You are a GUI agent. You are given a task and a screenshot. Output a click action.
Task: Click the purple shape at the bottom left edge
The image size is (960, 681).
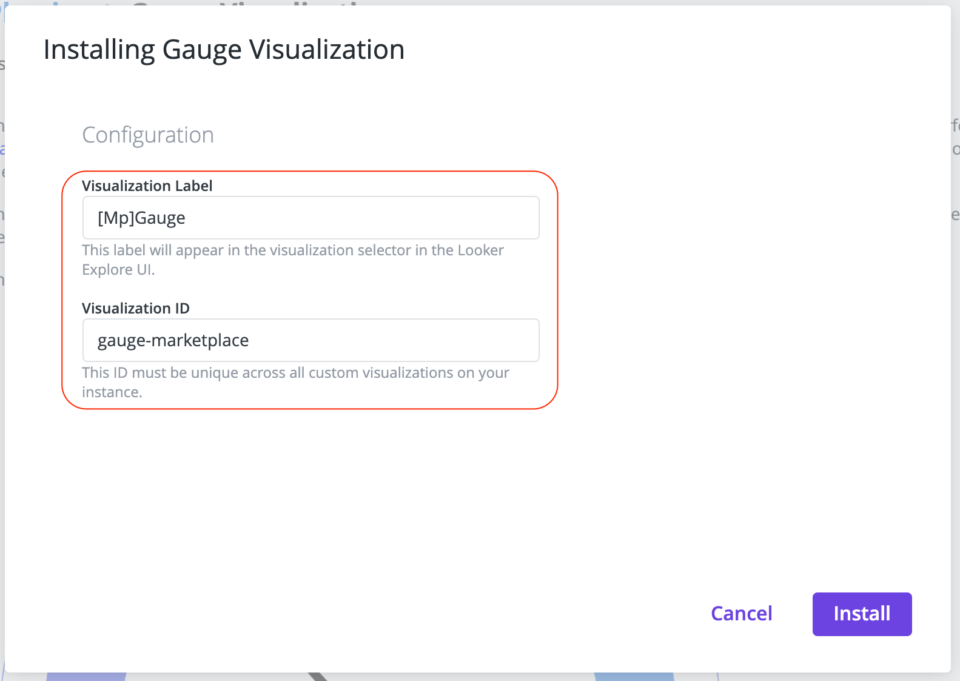(85, 676)
